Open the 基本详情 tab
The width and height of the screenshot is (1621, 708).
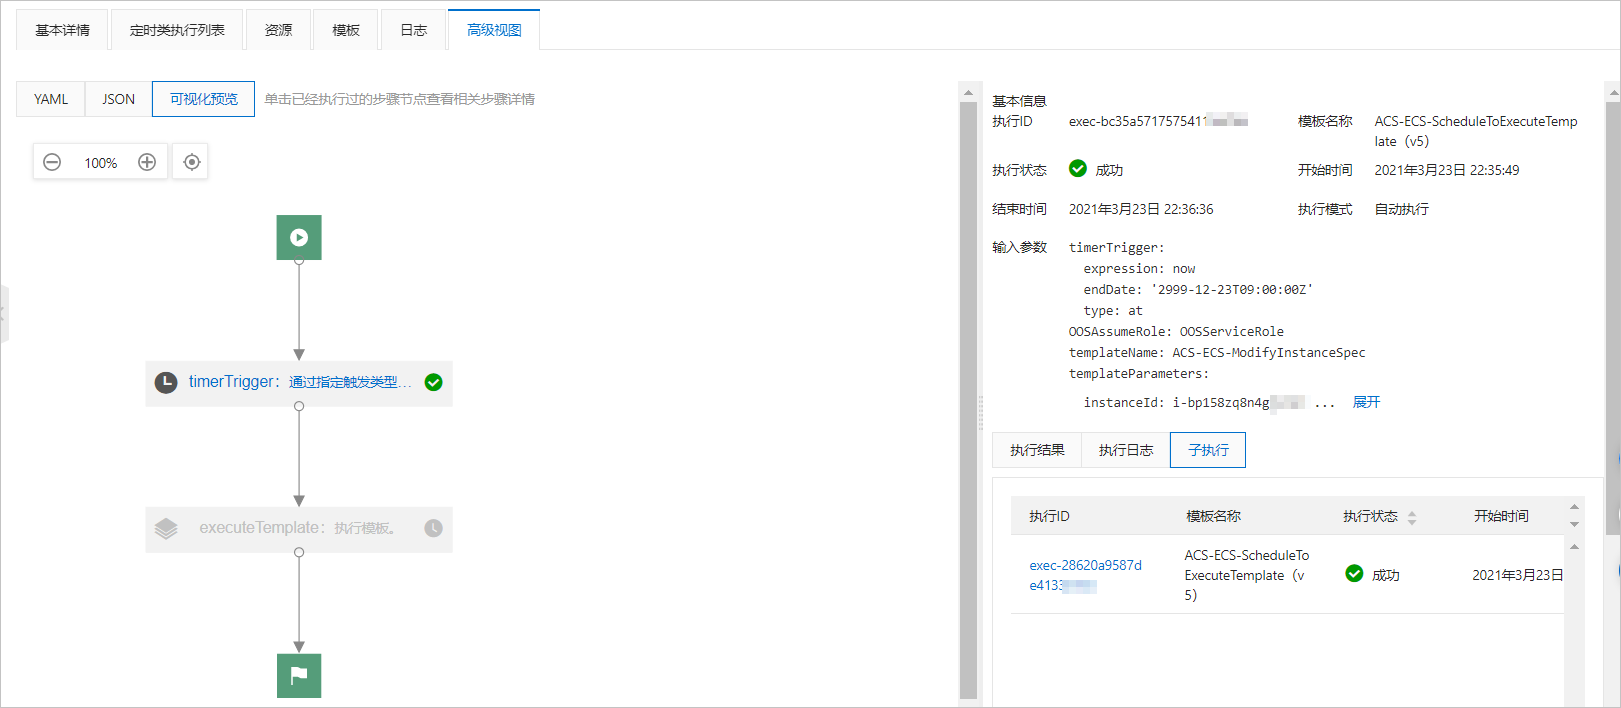(x=62, y=30)
